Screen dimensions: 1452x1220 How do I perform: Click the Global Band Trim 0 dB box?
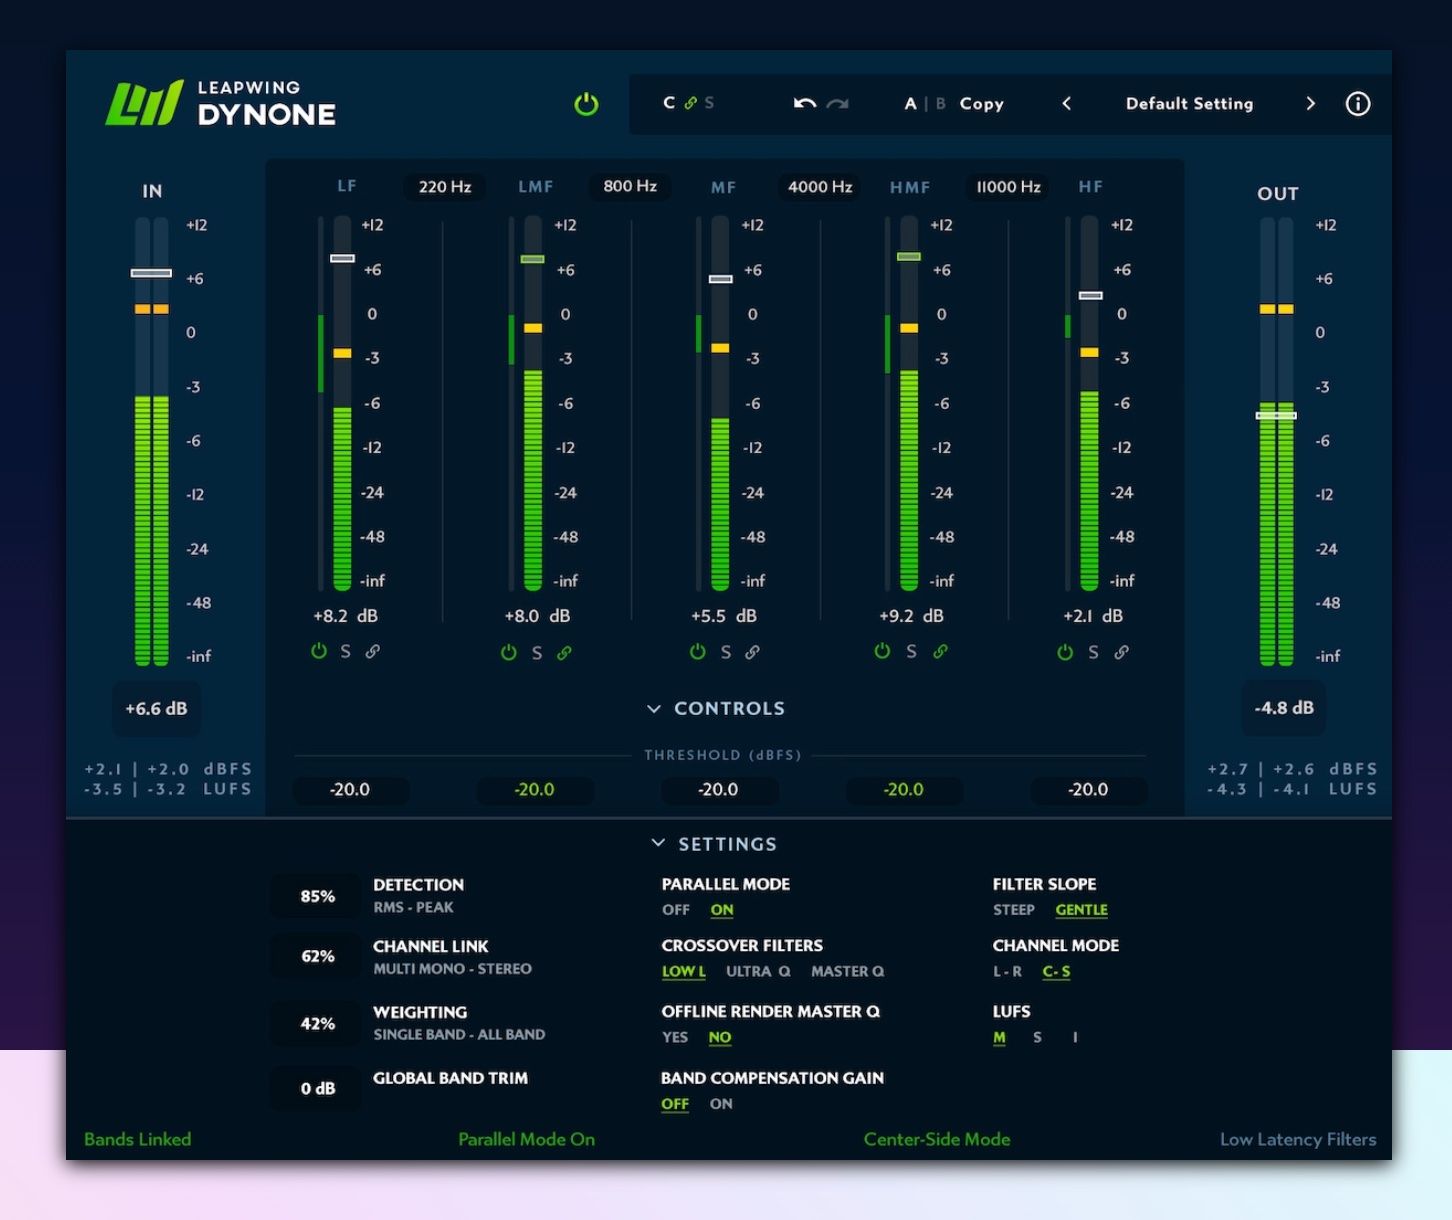[318, 1089]
